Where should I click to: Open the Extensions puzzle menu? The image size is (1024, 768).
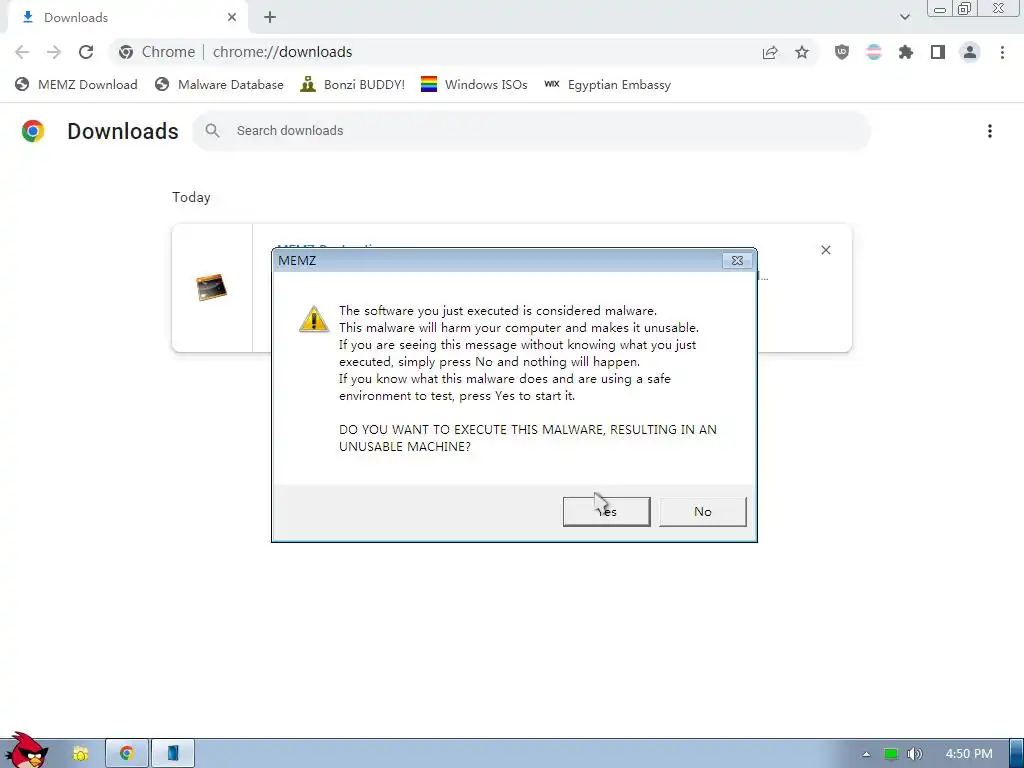(x=906, y=52)
